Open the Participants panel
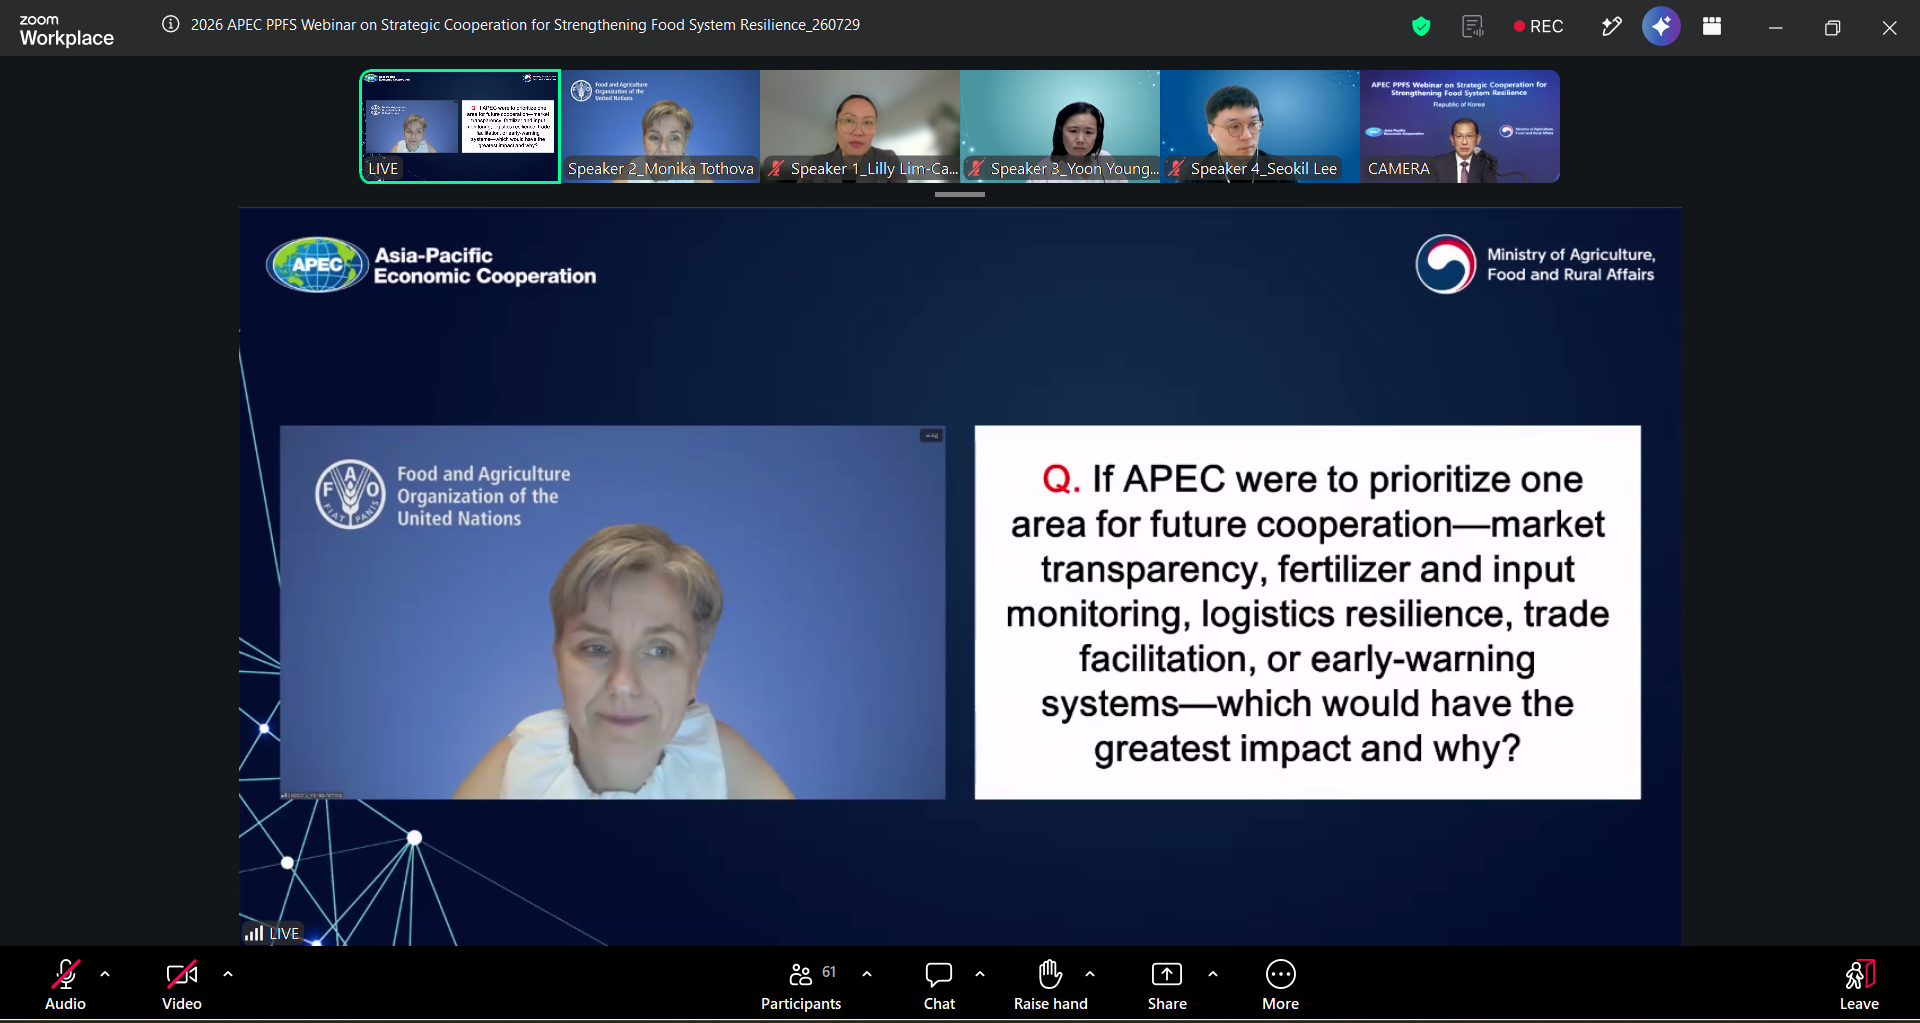The height and width of the screenshot is (1023, 1920). [x=801, y=985]
